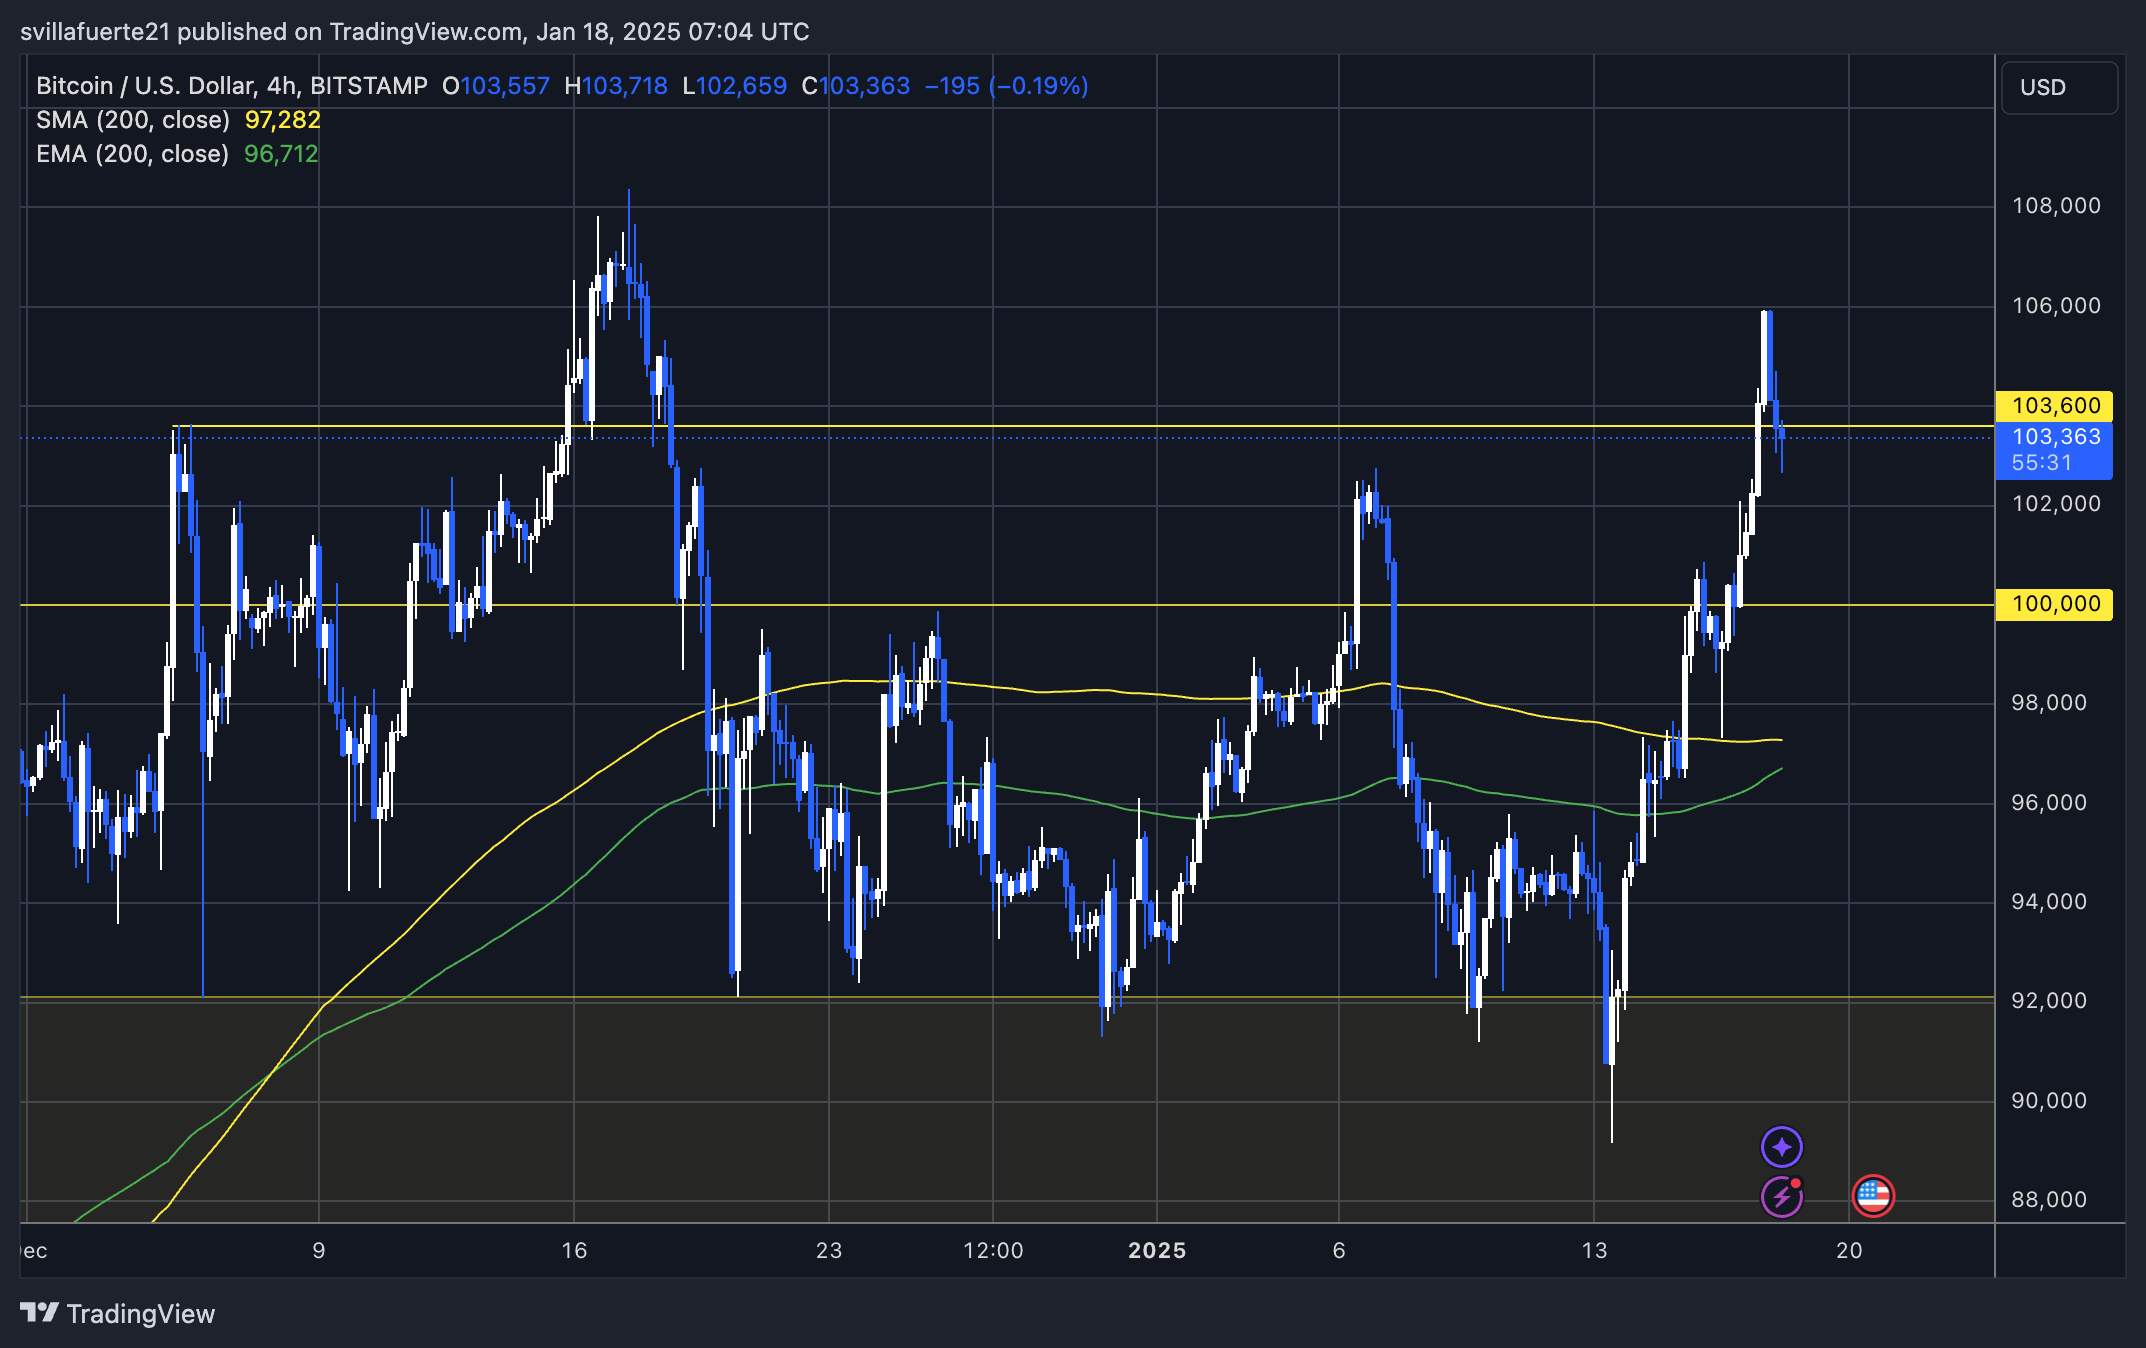Click the EMA value 96,712

pyautogui.click(x=281, y=153)
